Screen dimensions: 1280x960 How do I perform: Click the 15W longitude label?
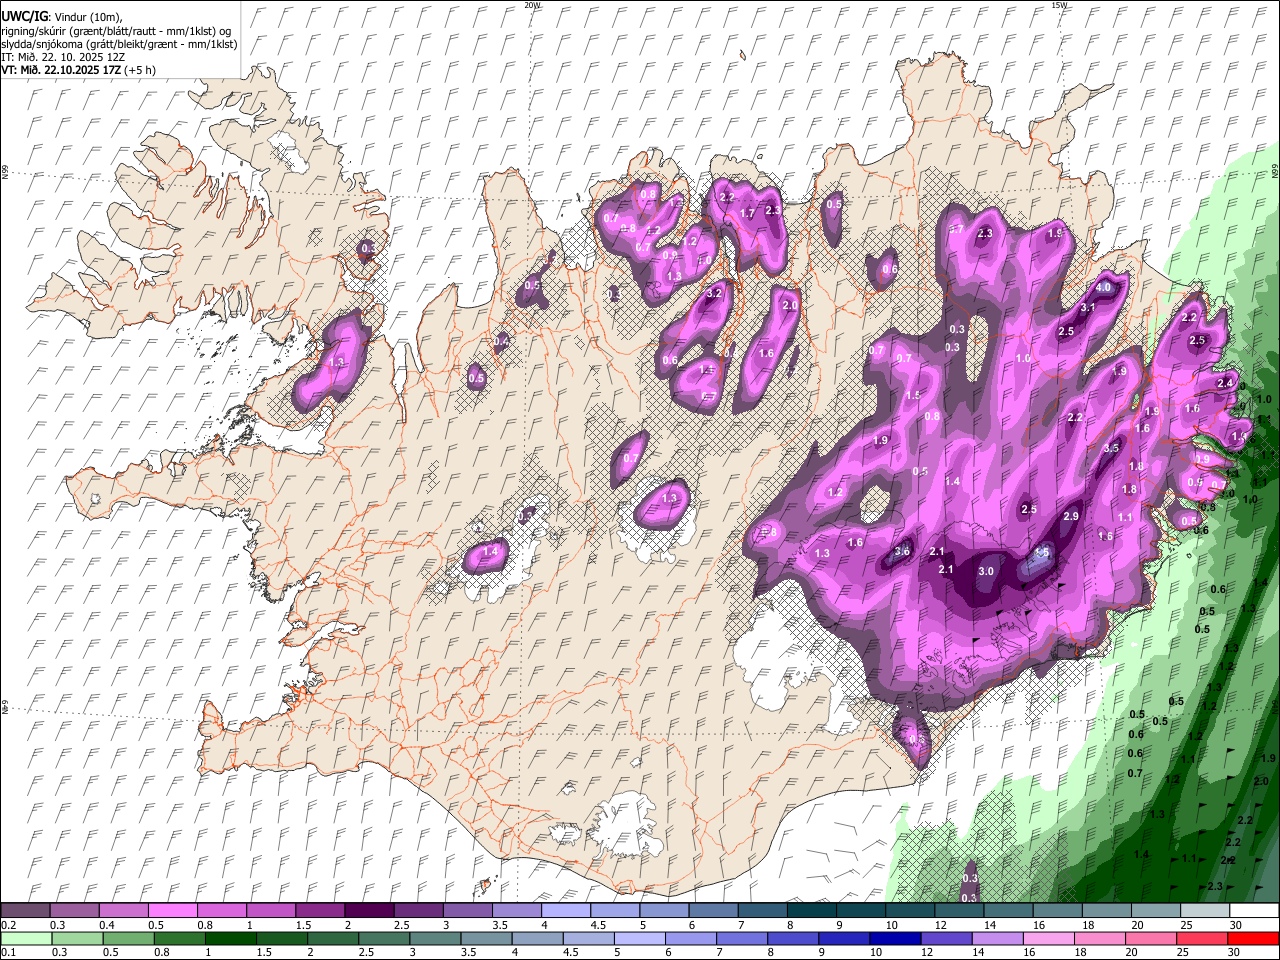pyautogui.click(x=1059, y=5)
